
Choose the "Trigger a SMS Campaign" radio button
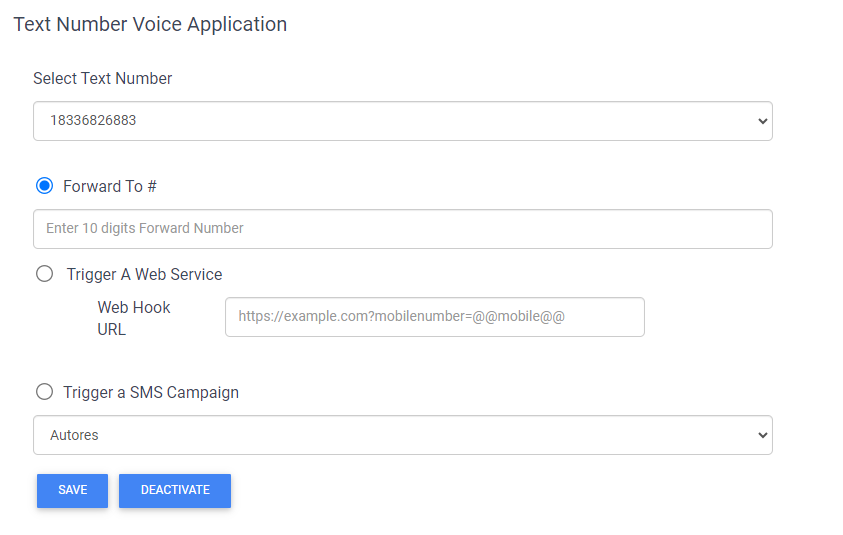click(x=44, y=392)
